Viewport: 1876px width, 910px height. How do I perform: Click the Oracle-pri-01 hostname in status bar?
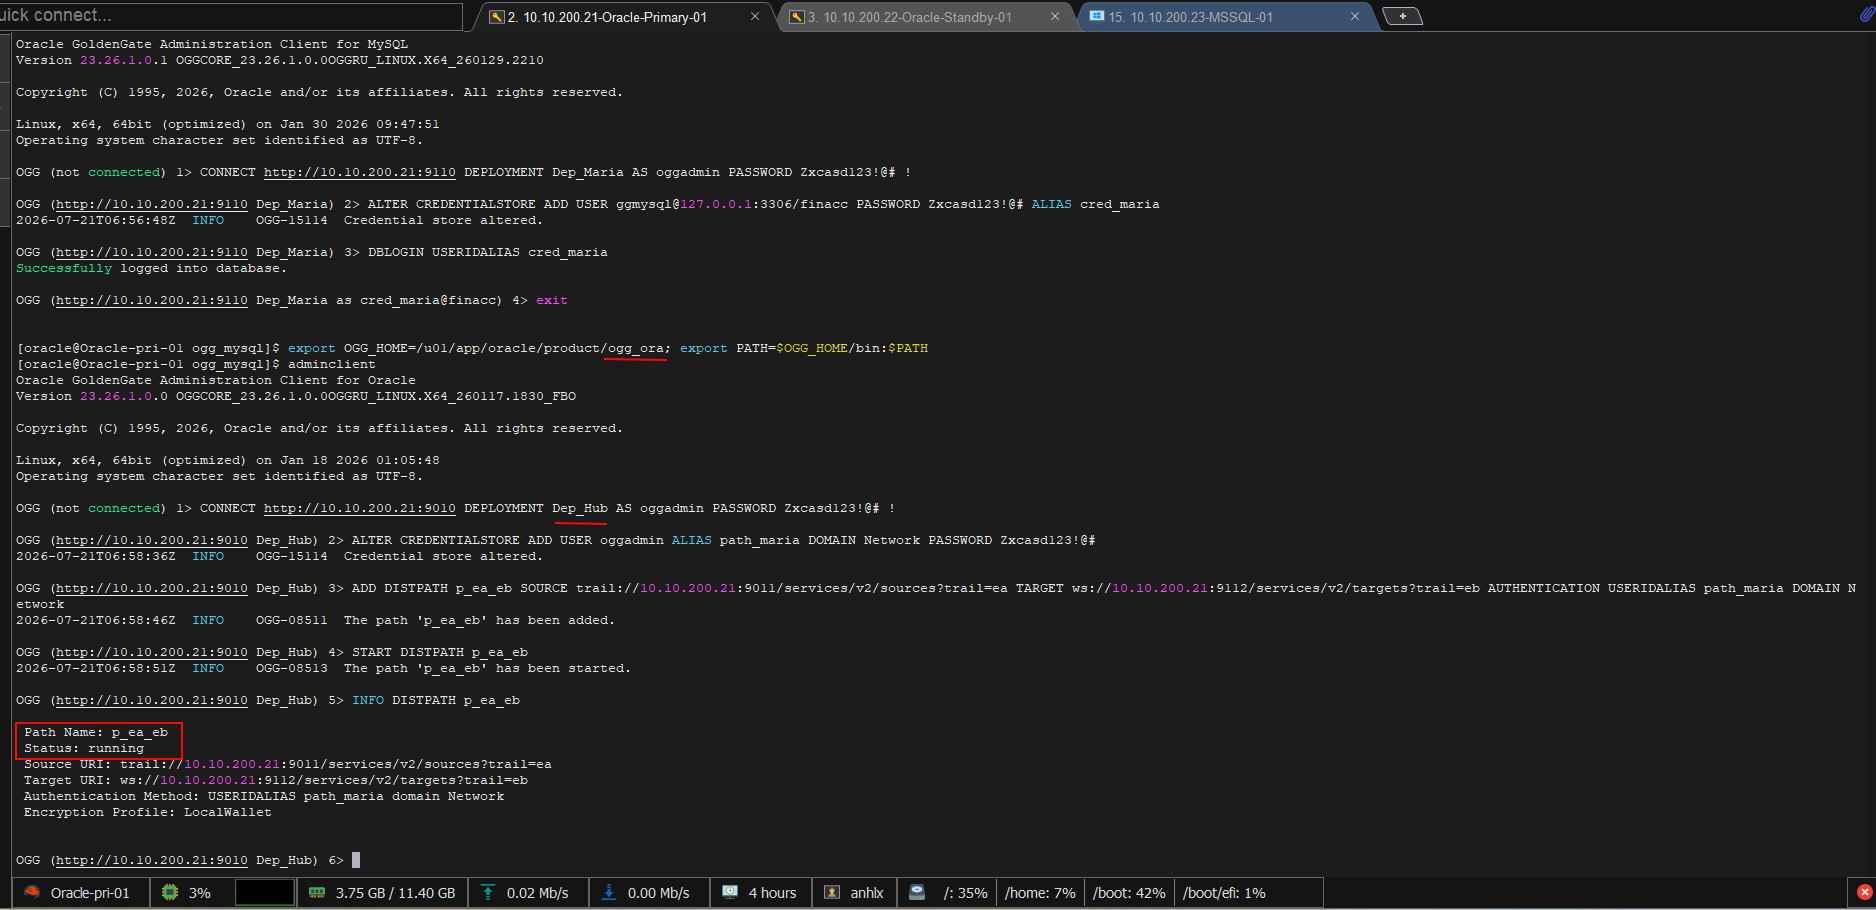[90, 893]
